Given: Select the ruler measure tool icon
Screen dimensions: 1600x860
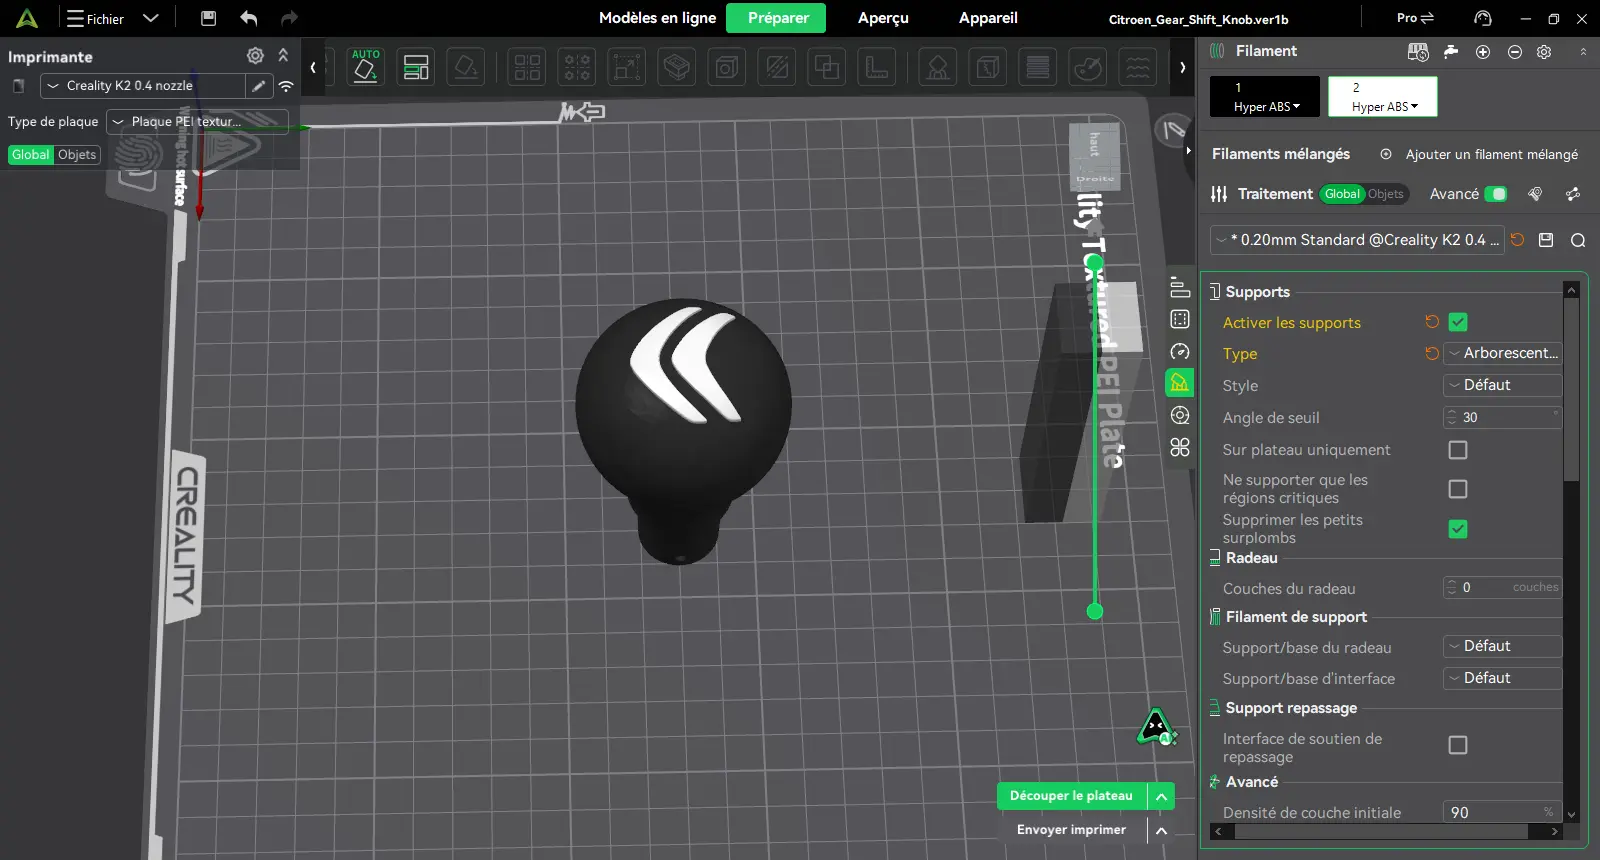Looking at the screenshot, I should (x=877, y=67).
